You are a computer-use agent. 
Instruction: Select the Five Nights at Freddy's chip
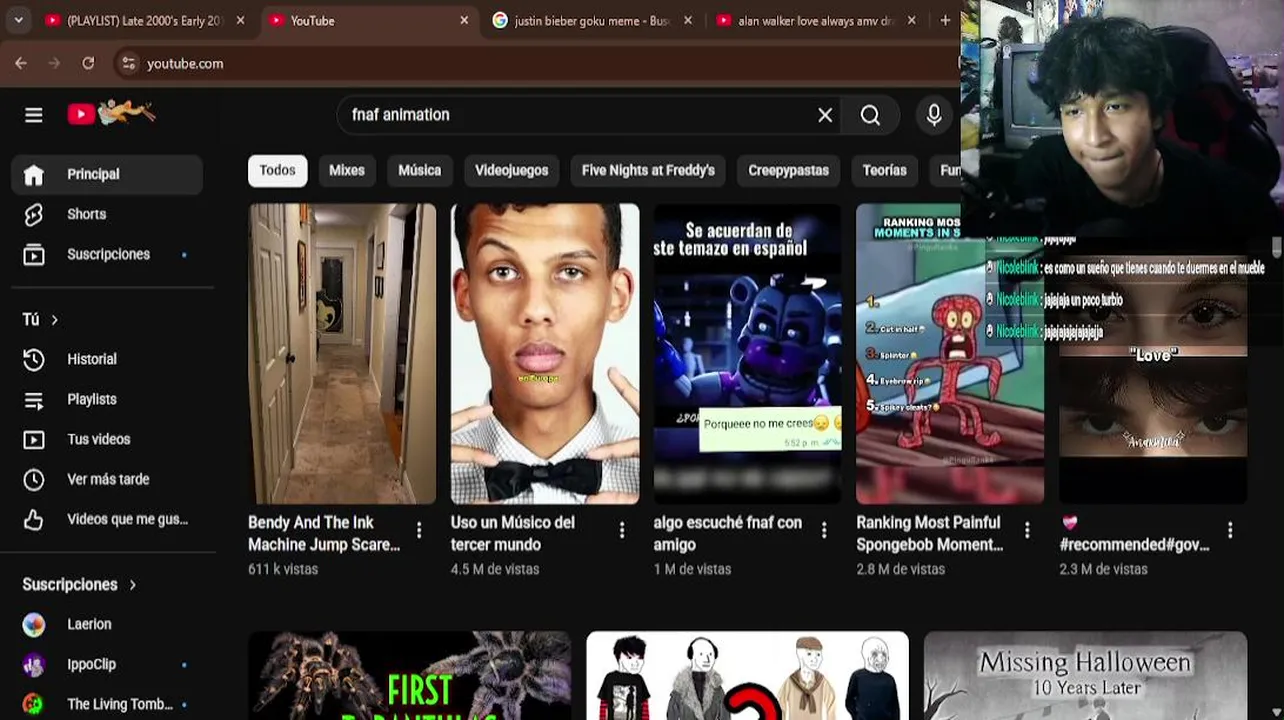pyautogui.click(x=648, y=171)
